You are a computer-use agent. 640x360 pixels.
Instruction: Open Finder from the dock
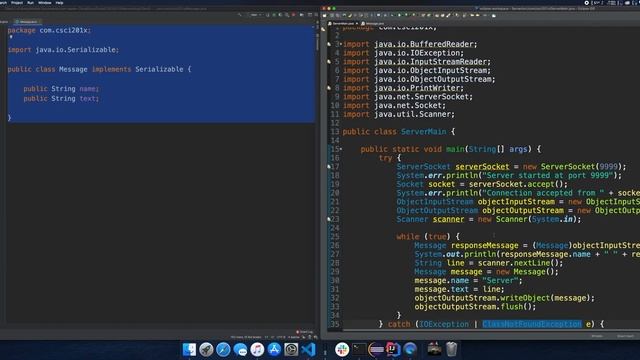click(189, 349)
